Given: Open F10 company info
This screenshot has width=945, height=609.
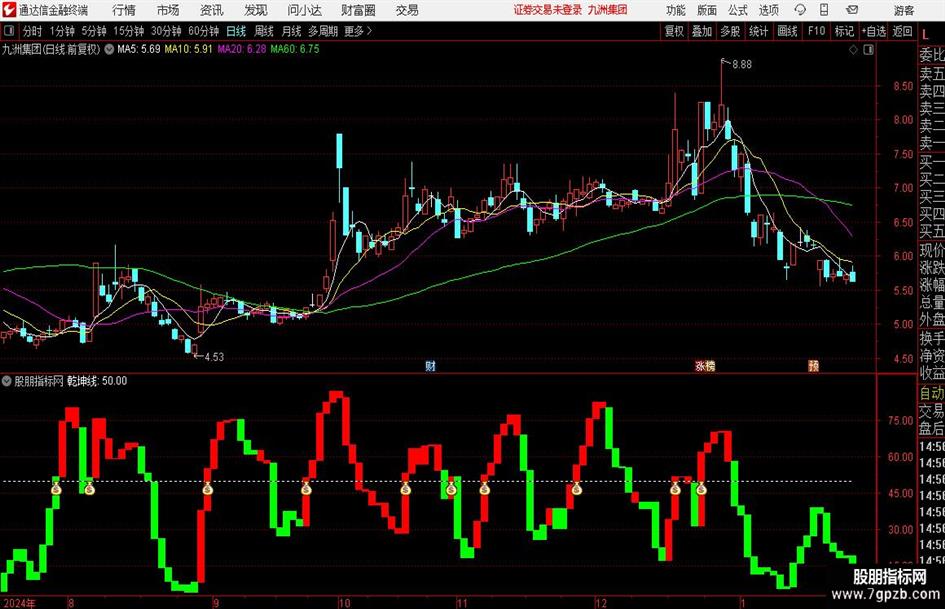Looking at the screenshot, I should [x=816, y=31].
